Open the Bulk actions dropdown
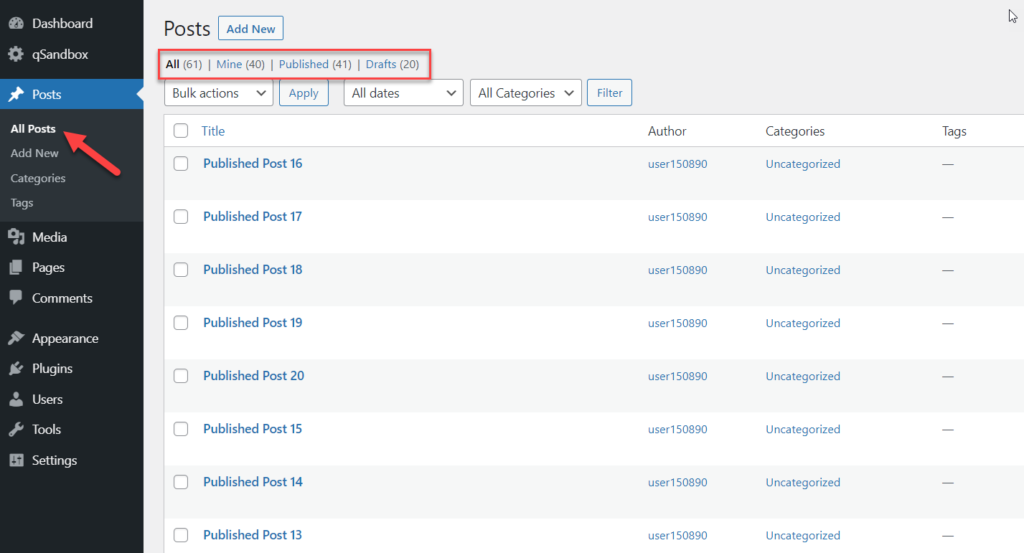The width and height of the screenshot is (1024, 553). tap(219, 93)
